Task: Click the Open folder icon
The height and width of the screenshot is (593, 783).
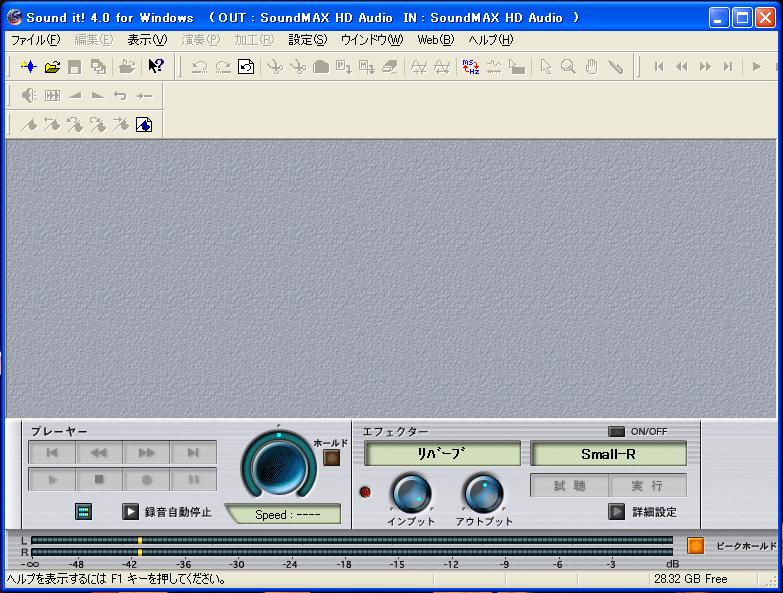Action: (52, 66)
